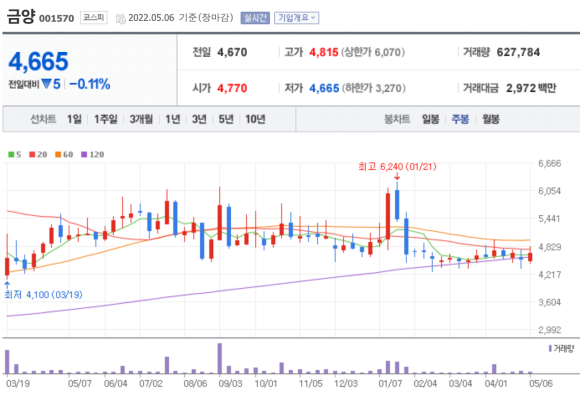Switch to 주봉 weekly candle chart
Viewport: 580px width, 396px height.
[x=460, y=119]
